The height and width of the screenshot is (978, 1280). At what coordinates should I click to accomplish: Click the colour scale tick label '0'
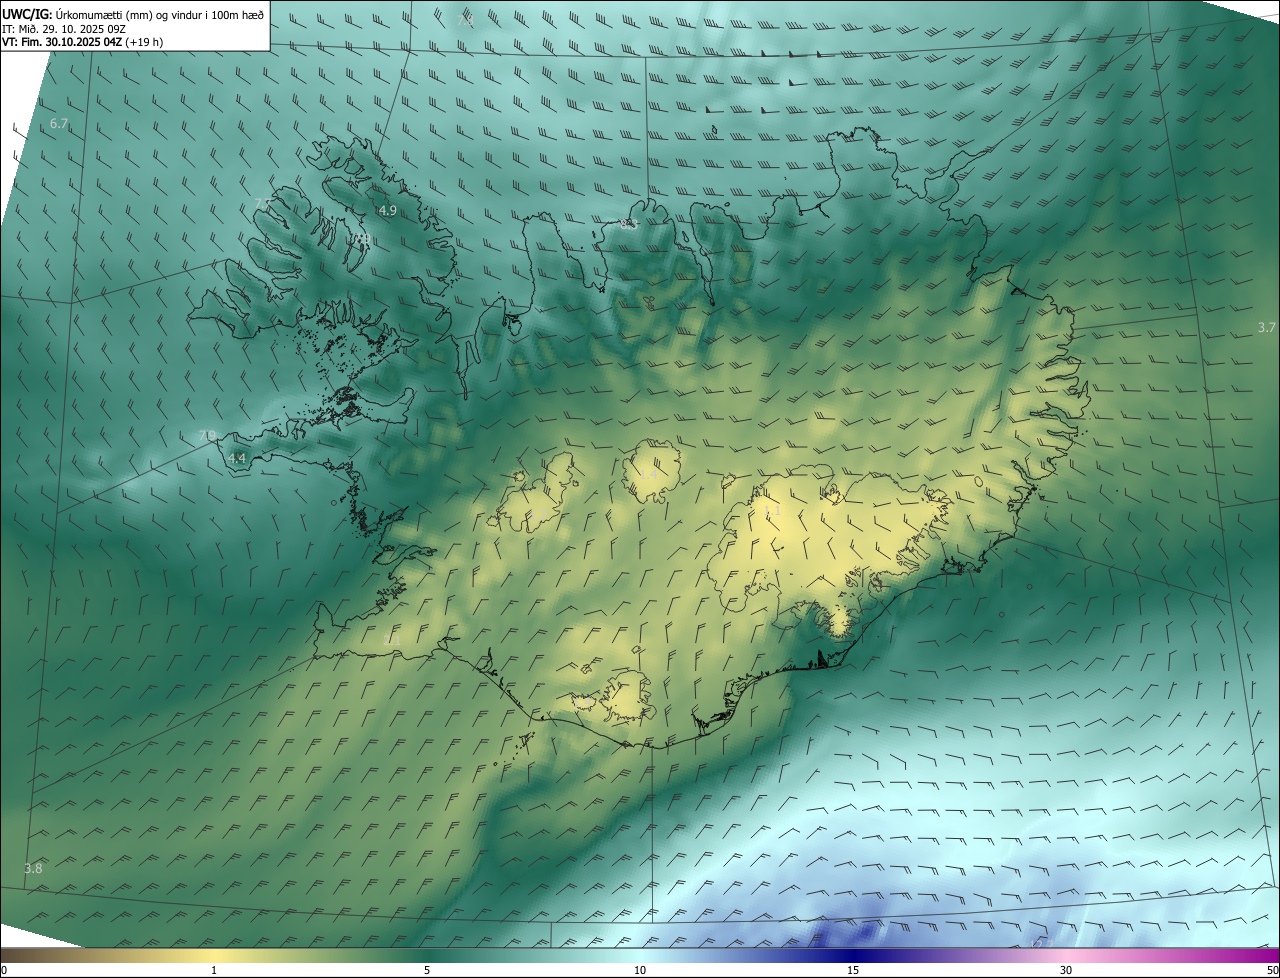click(x=4, y=970)
